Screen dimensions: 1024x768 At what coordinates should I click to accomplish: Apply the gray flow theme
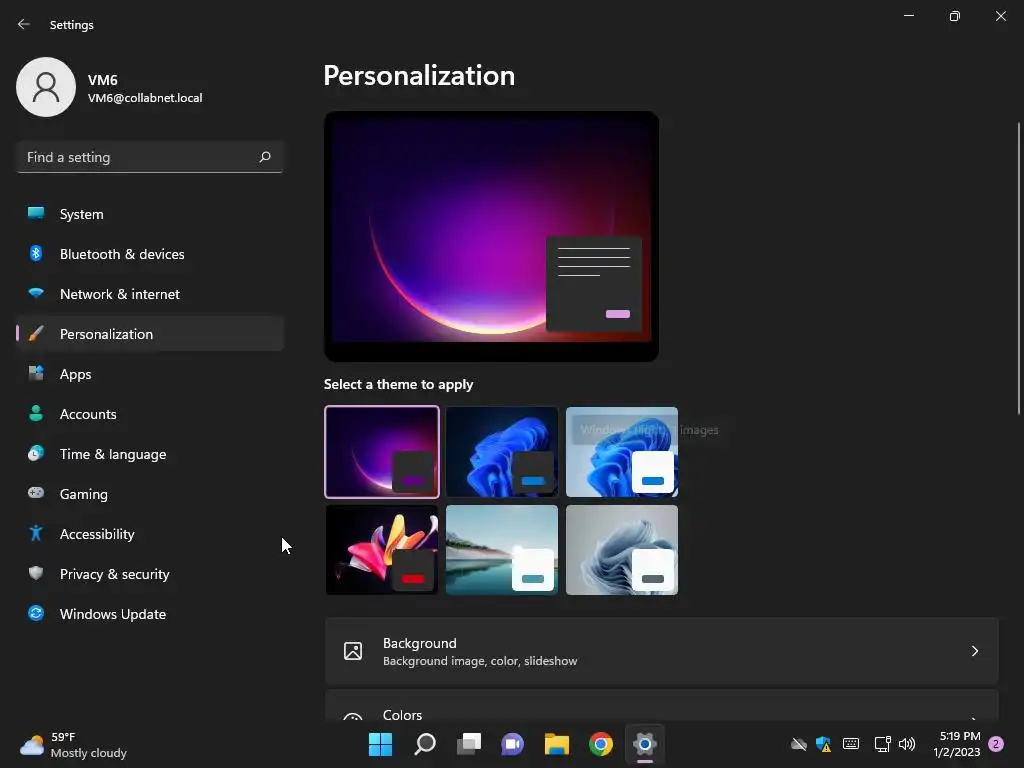622,550
